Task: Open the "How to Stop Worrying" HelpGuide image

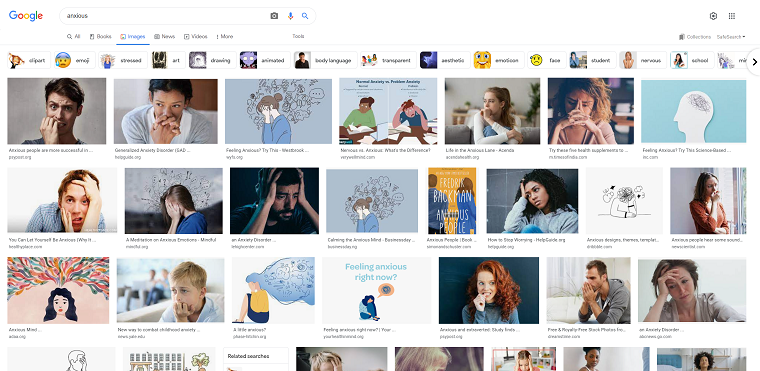Action: coord(532,201)
